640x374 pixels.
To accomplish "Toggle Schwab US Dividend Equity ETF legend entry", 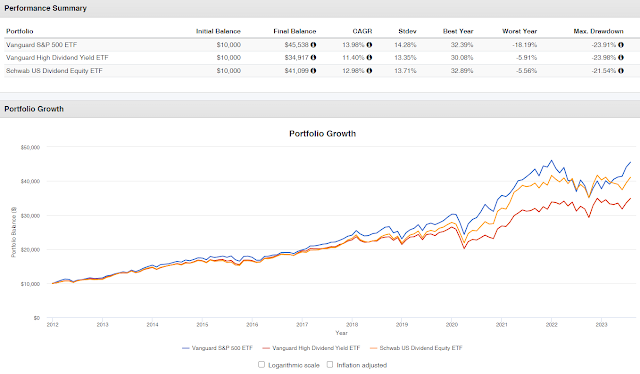I will click(x=416, y=348).
